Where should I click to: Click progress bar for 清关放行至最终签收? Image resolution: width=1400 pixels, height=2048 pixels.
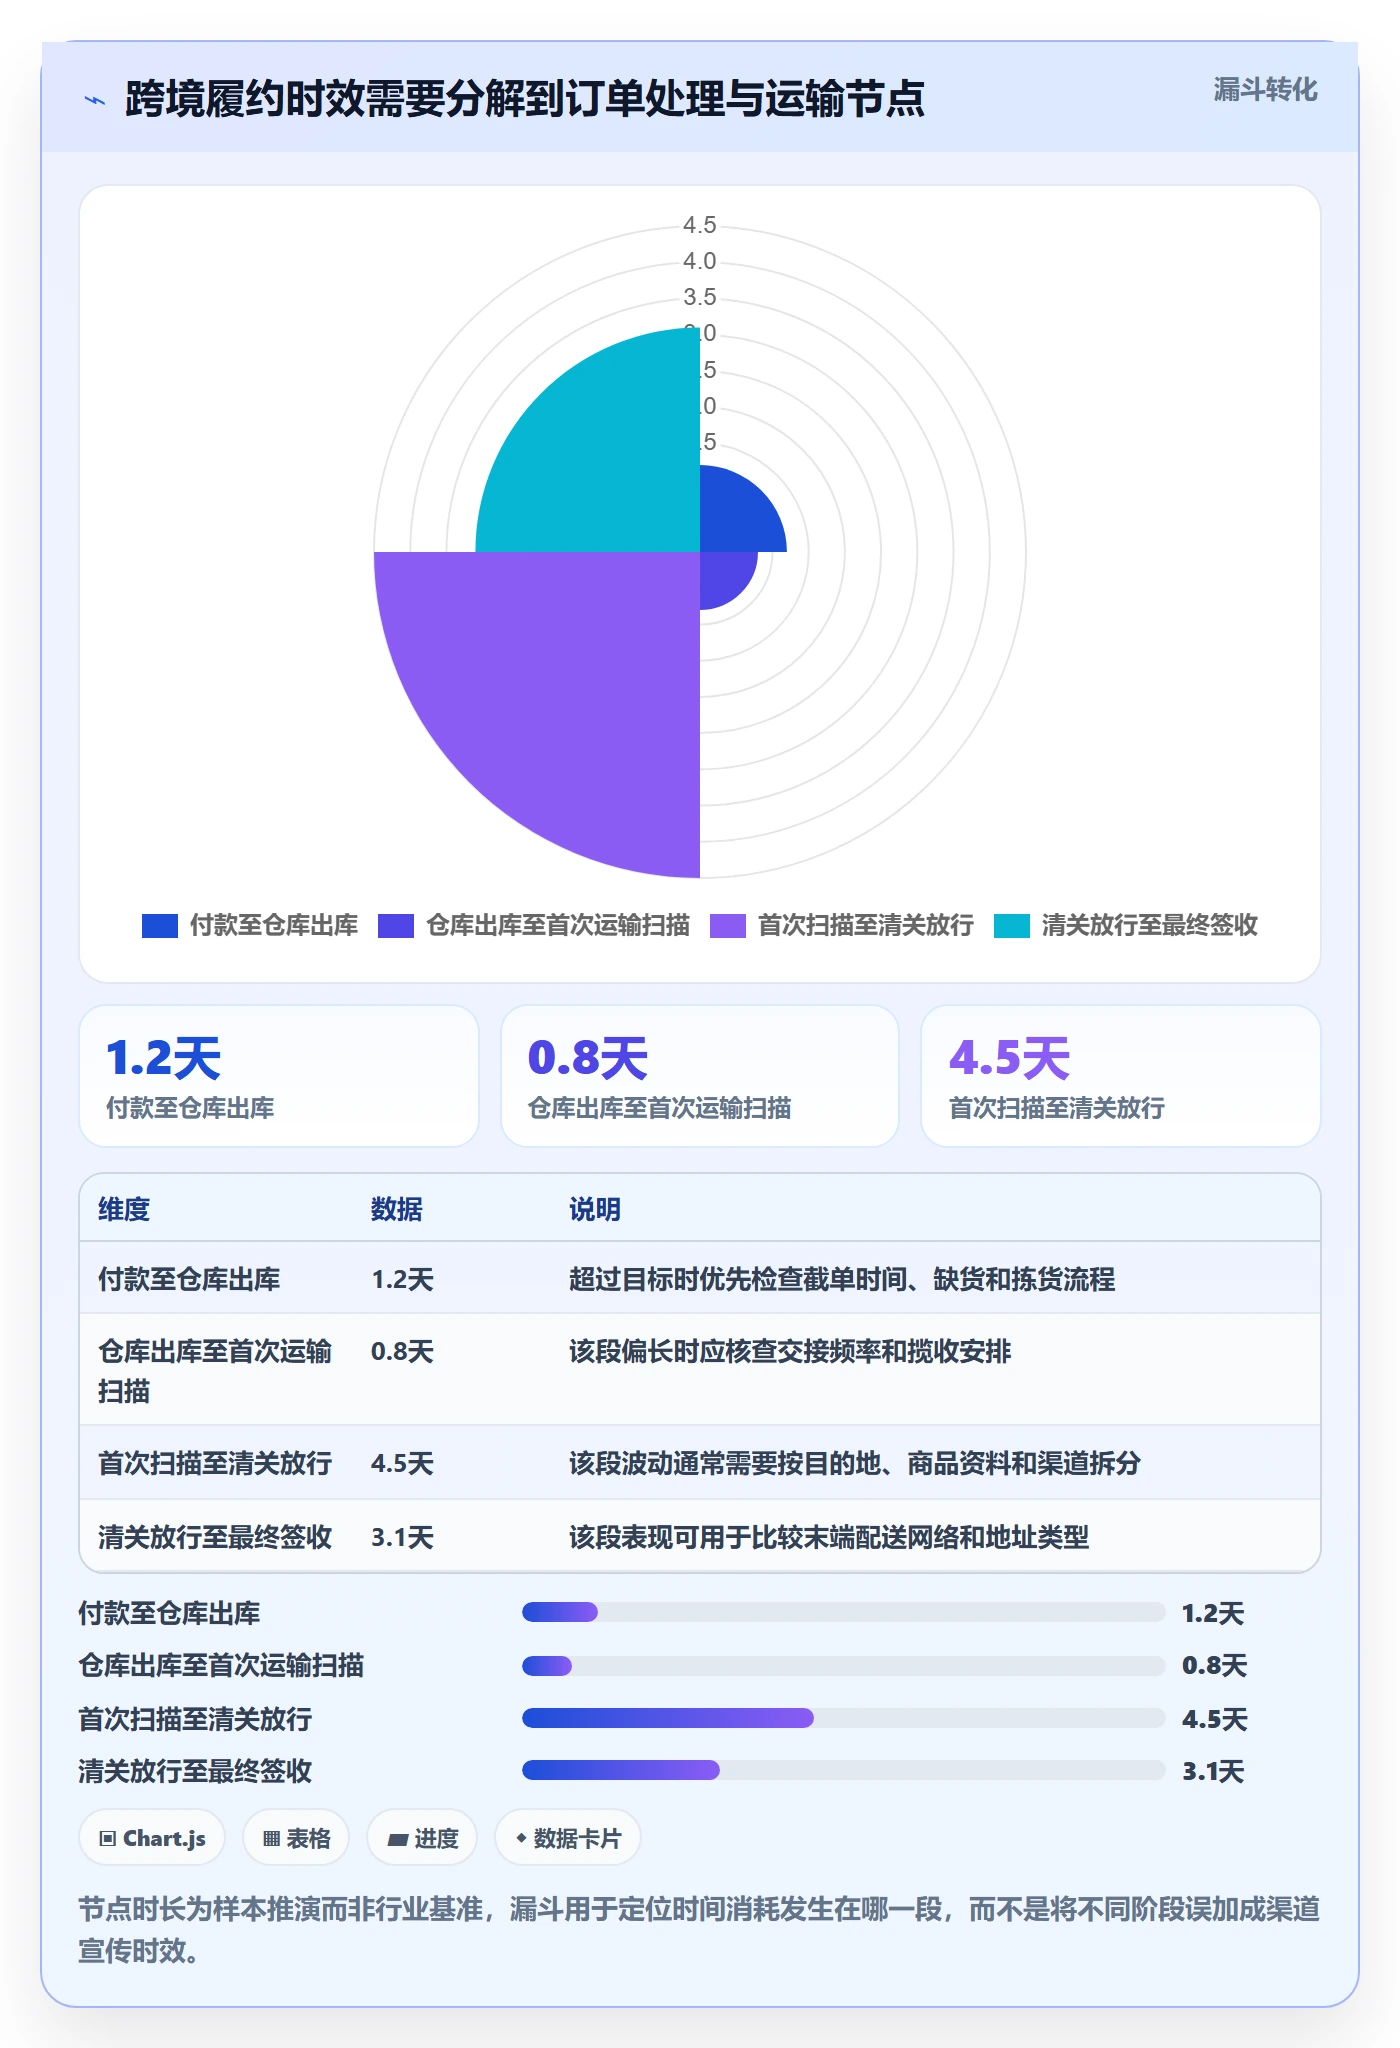[x=844, y=1771]
